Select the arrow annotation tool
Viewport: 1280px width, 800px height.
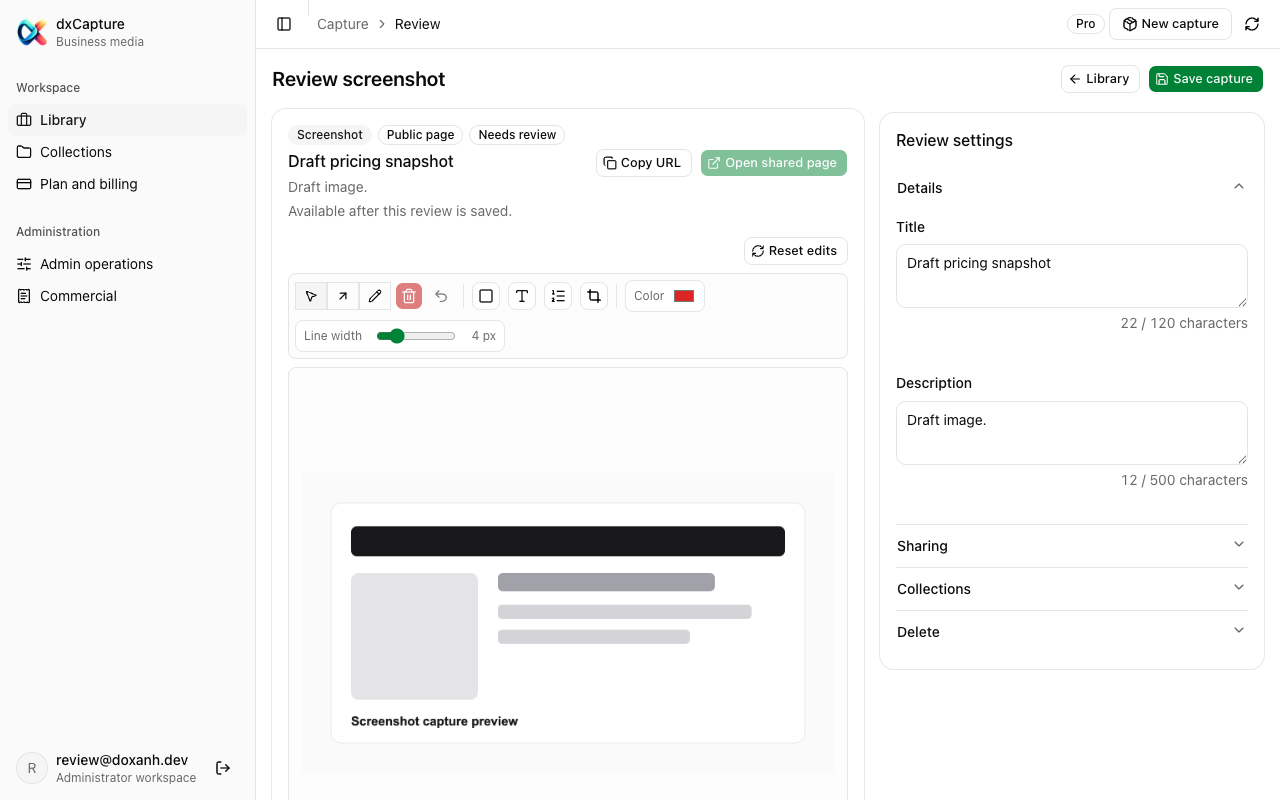click(x=343, y=296)
